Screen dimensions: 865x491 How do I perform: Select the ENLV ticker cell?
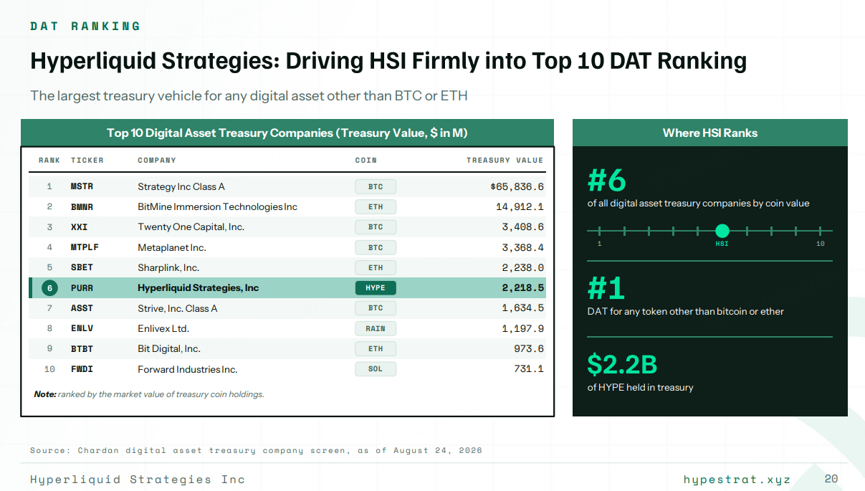tap(82, 328)
